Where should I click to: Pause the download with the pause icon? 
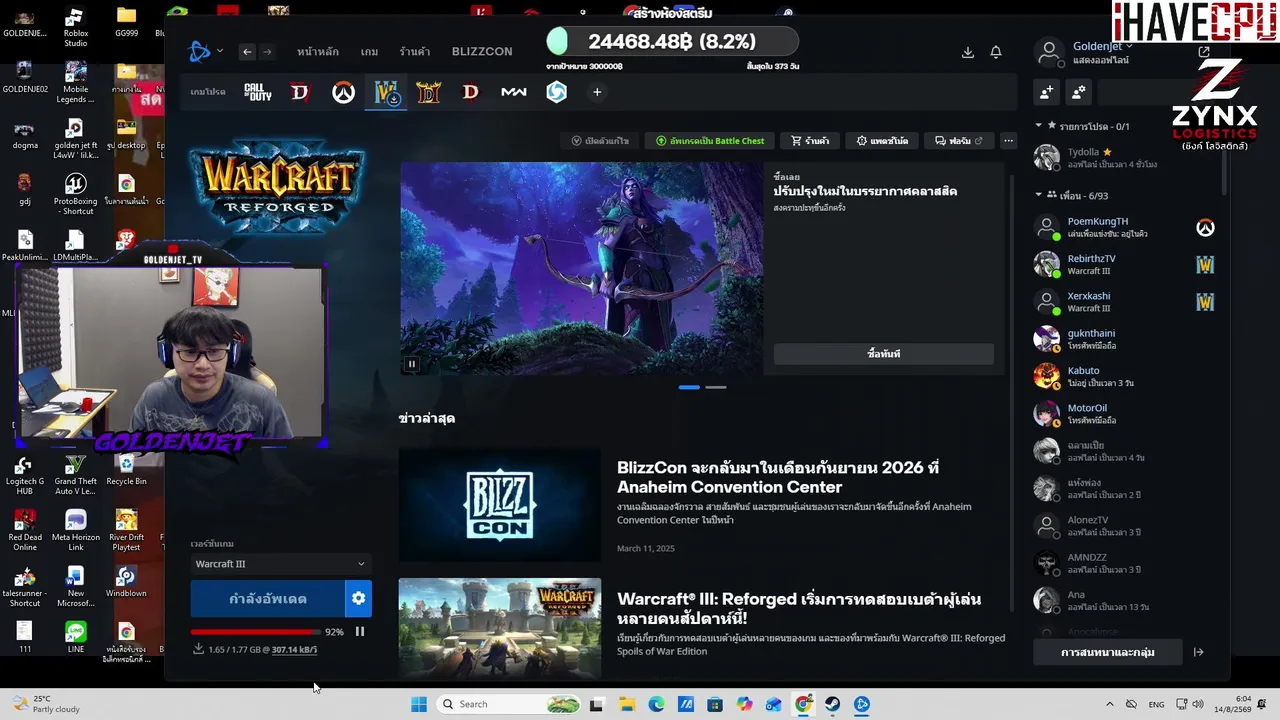pos(360,632)
